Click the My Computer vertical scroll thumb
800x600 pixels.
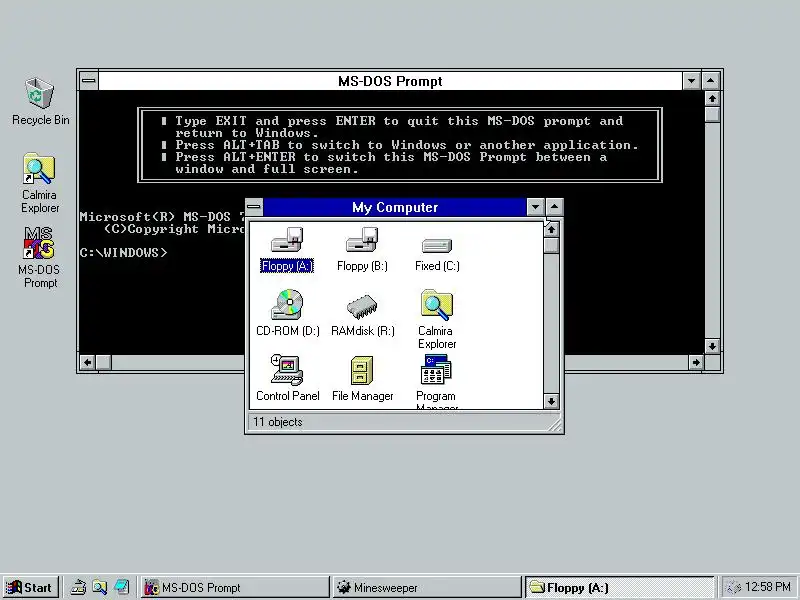click(x=551, y=245)
